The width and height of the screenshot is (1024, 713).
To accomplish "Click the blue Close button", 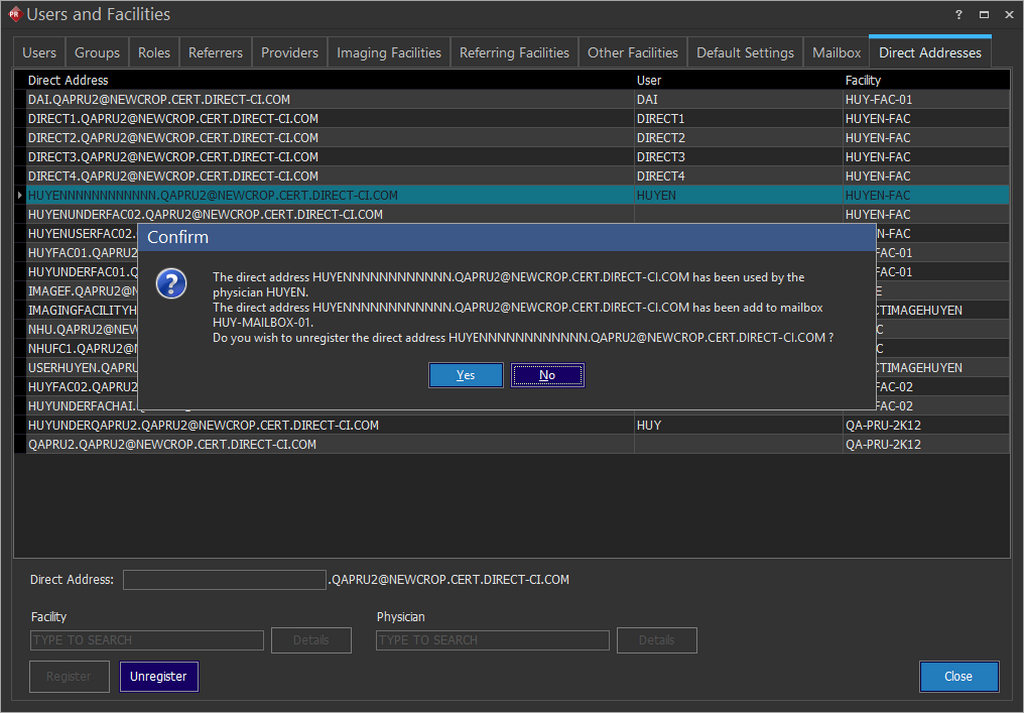I will coord(958,676).
